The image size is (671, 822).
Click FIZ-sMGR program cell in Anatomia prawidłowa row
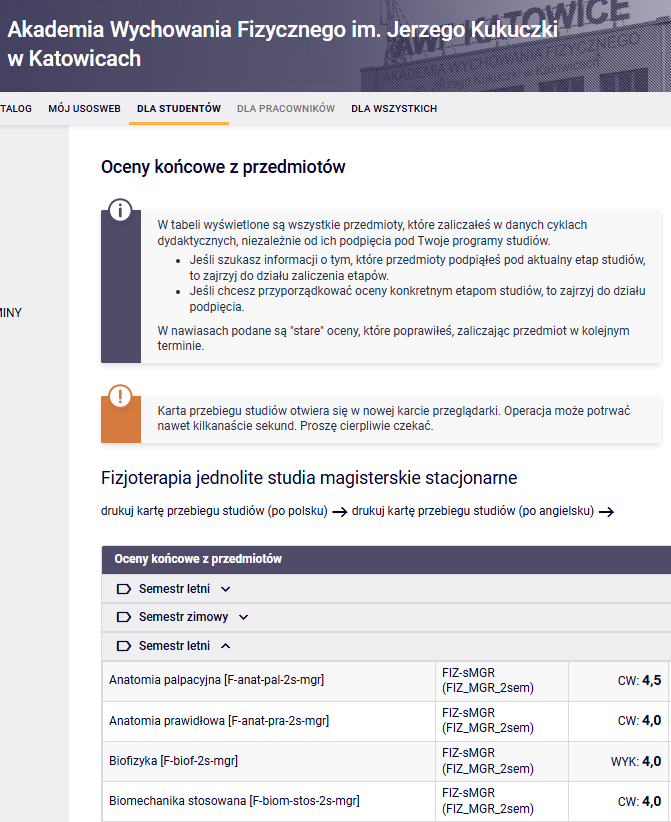click(x=502, y=721)
